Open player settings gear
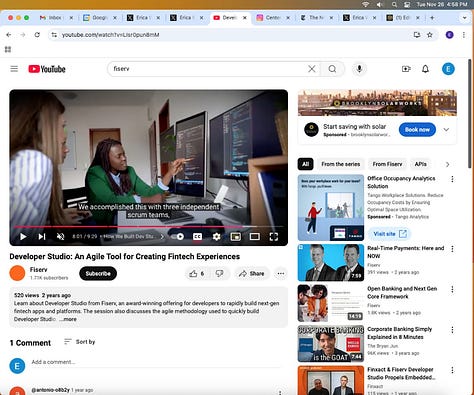The width and height of the screenshot is (474, 395). pos(216,237)
